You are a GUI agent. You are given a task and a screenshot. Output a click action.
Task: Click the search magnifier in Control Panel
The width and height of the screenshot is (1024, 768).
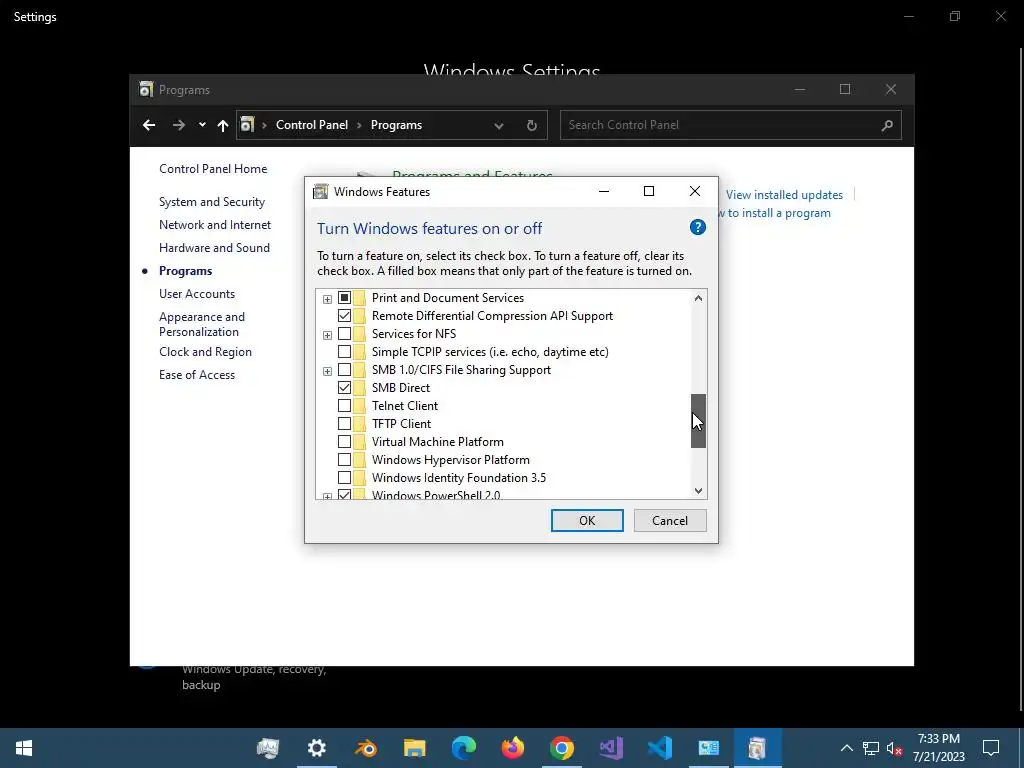coord(886,125)
